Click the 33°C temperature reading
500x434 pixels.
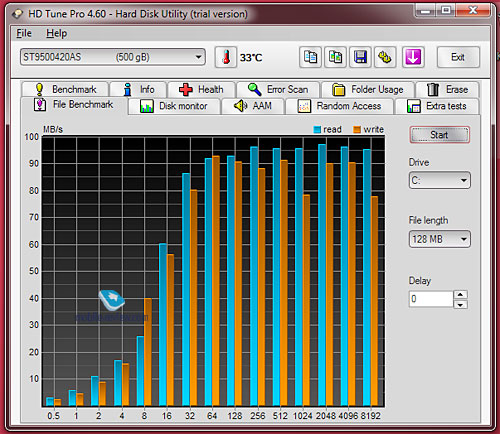tap(251, 58)
